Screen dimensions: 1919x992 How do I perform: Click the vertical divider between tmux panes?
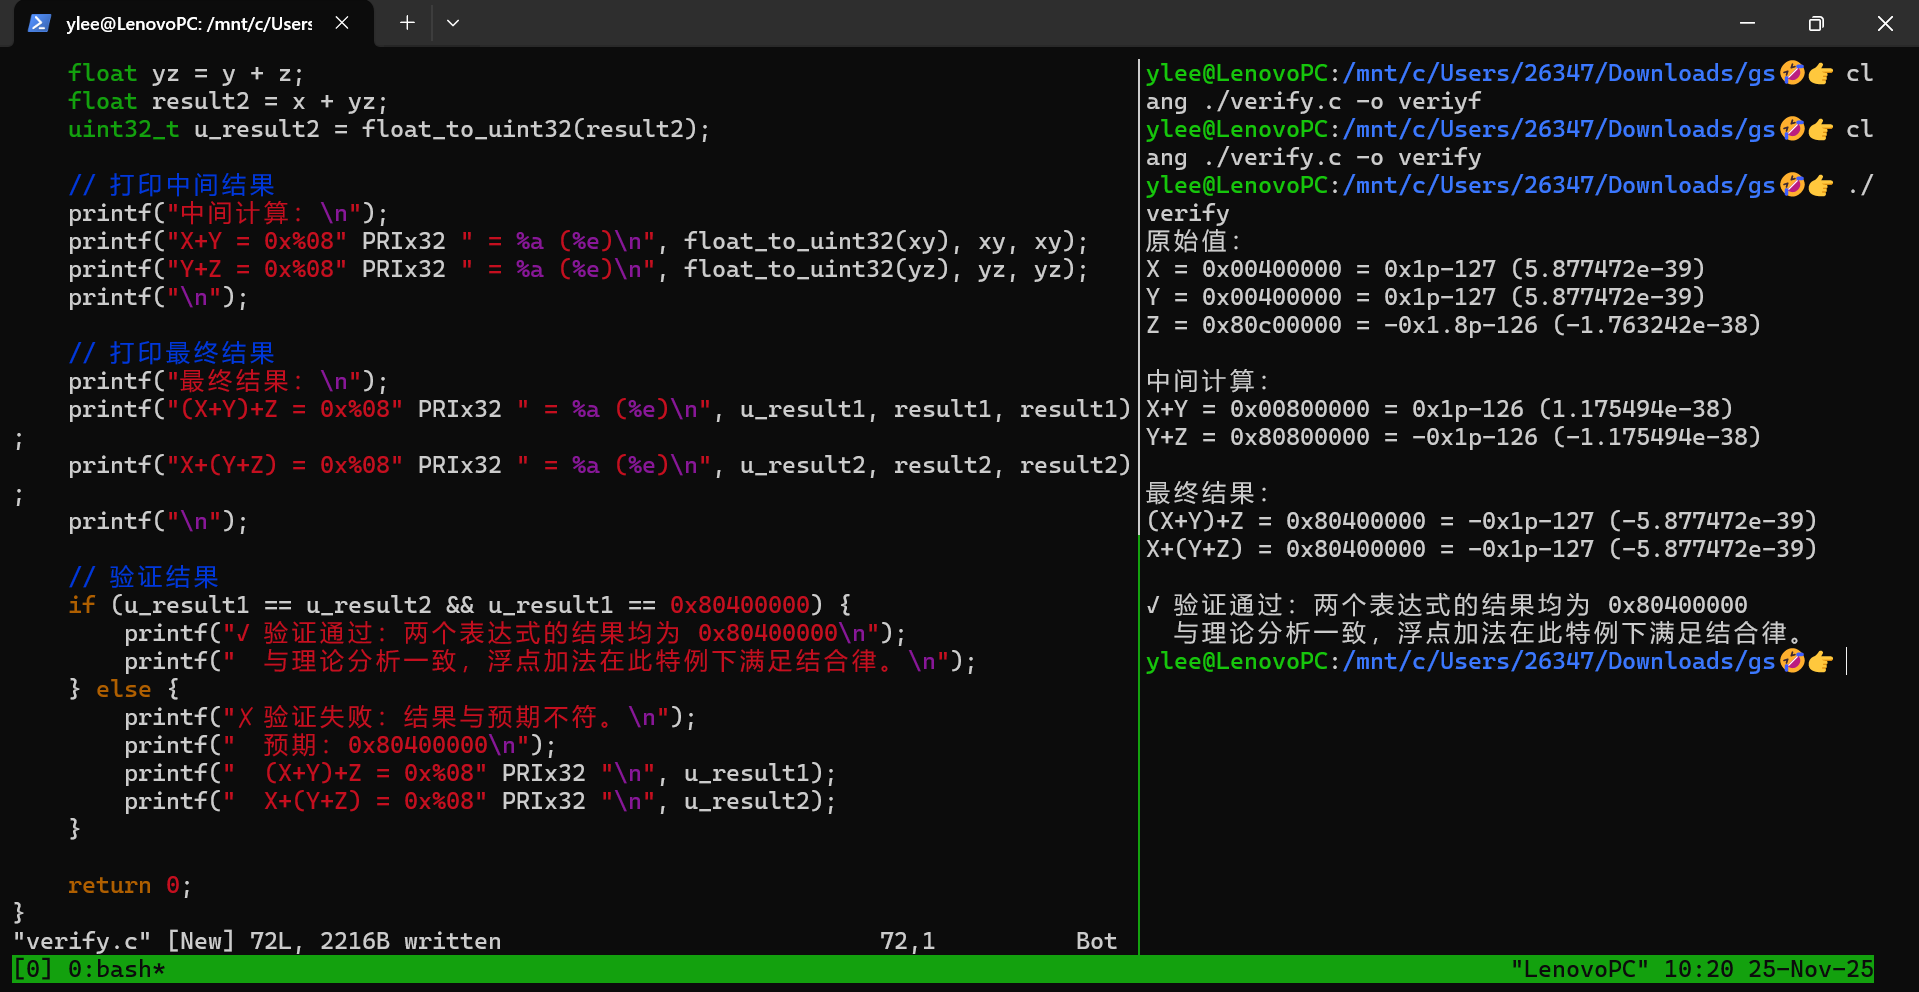1139,500
